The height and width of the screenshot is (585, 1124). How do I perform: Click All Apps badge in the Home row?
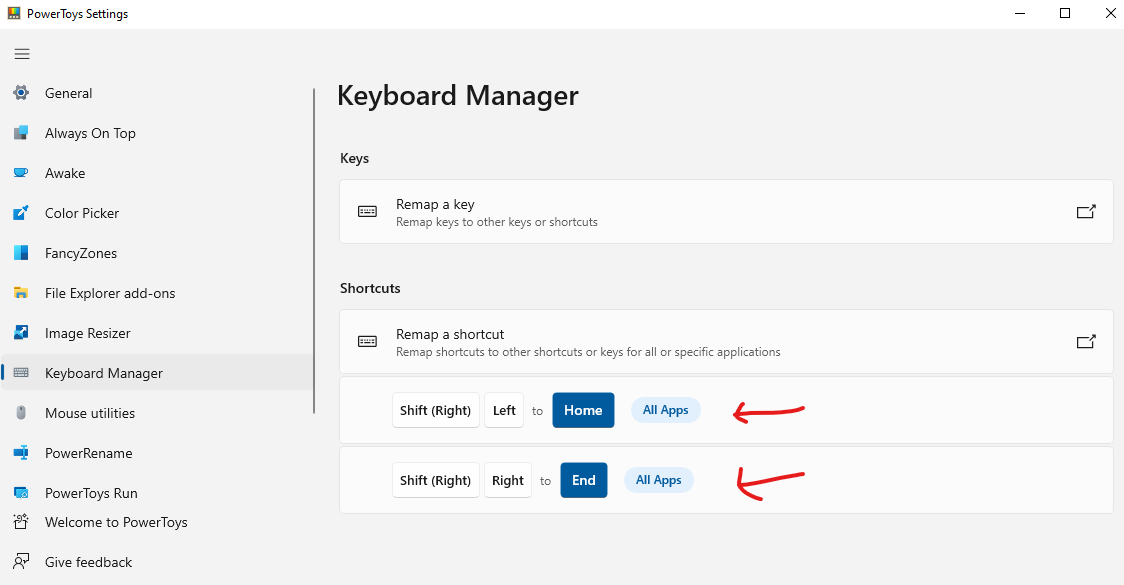tap(665, 410)
